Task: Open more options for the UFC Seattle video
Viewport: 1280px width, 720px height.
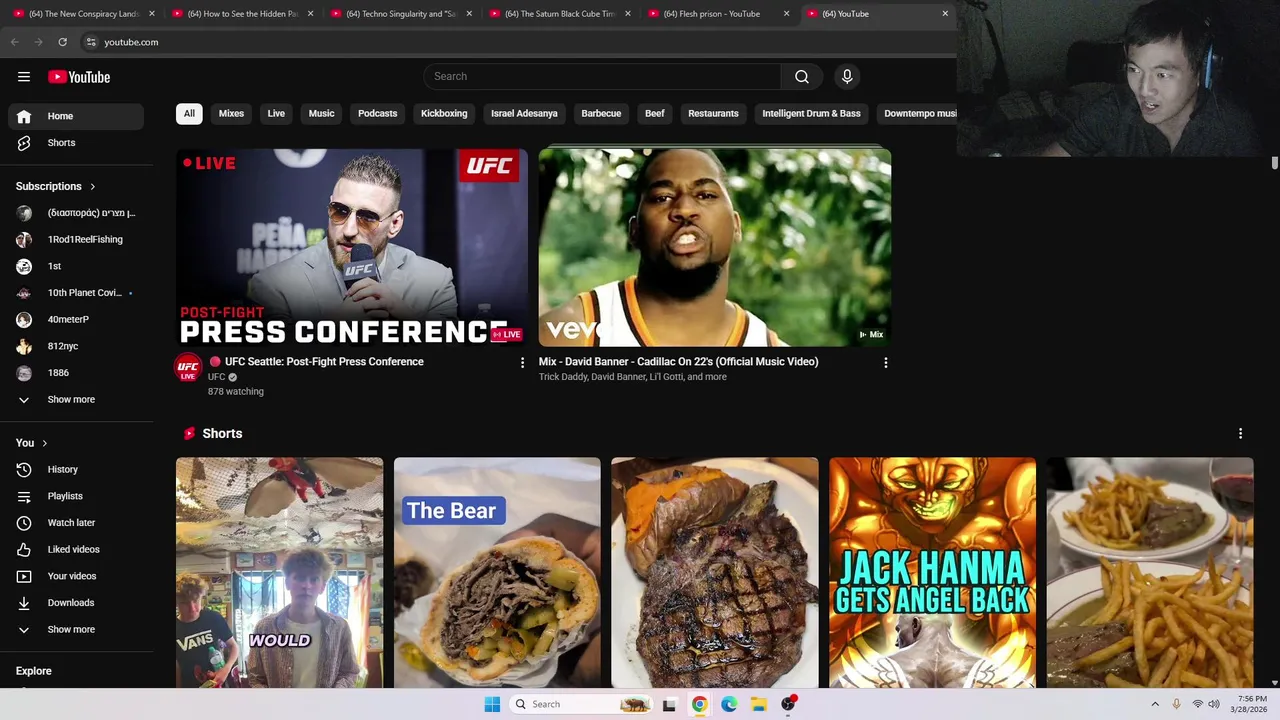Action: pos(522,363)
